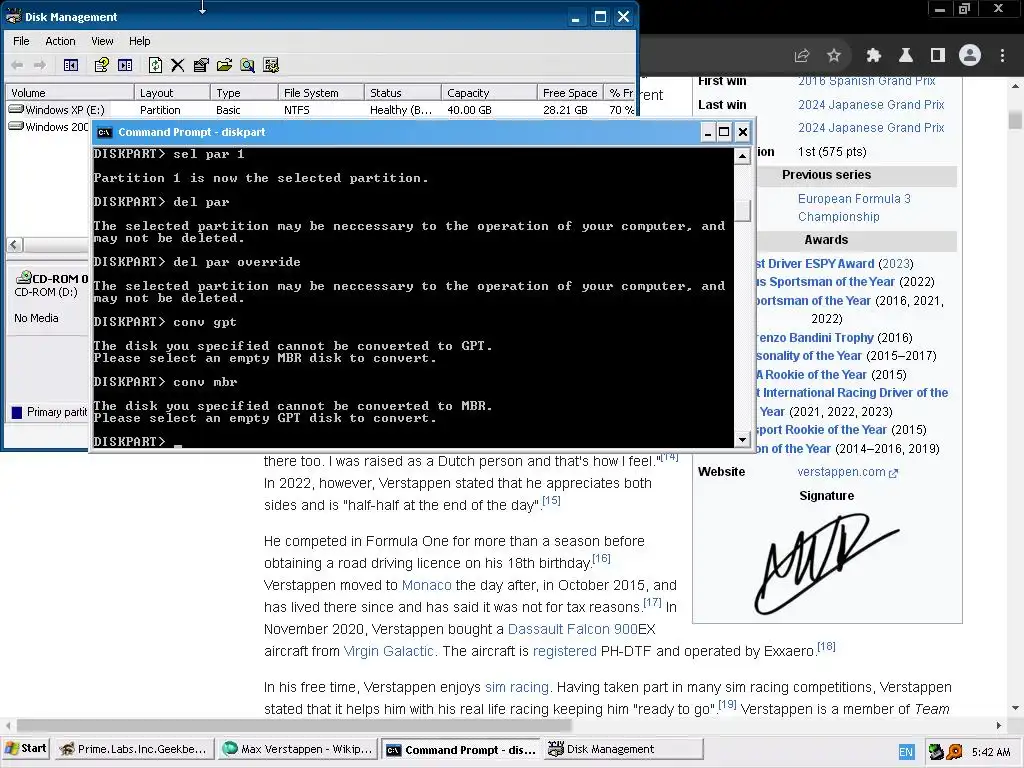Click the Explore magnifier icon in toolbar
Screen dimensions: 1024x768
tap(247, 65)
